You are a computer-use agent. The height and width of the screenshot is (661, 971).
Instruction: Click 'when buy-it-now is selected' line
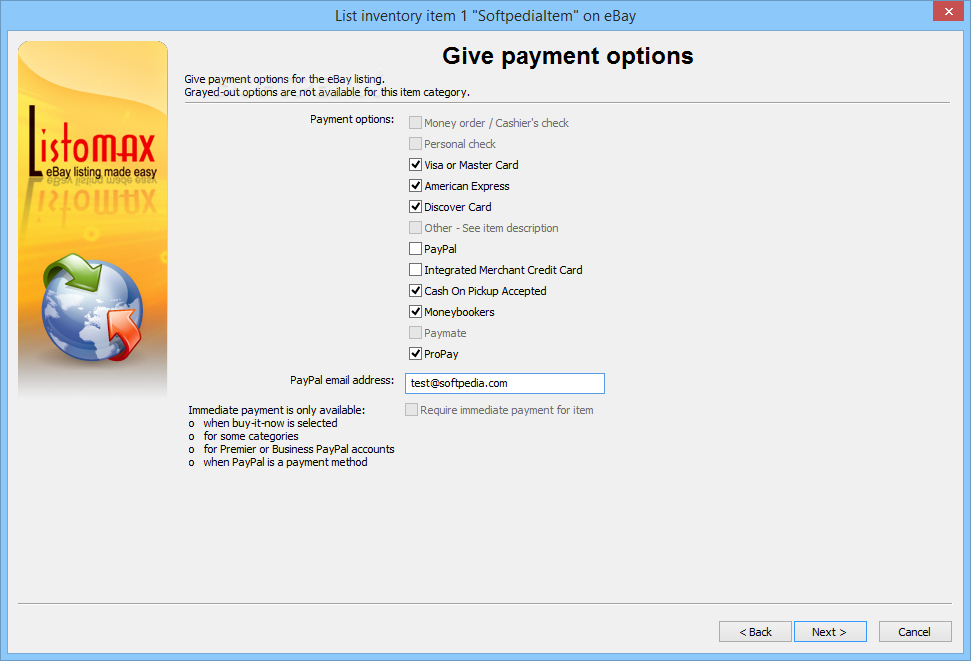coord(270,423)
